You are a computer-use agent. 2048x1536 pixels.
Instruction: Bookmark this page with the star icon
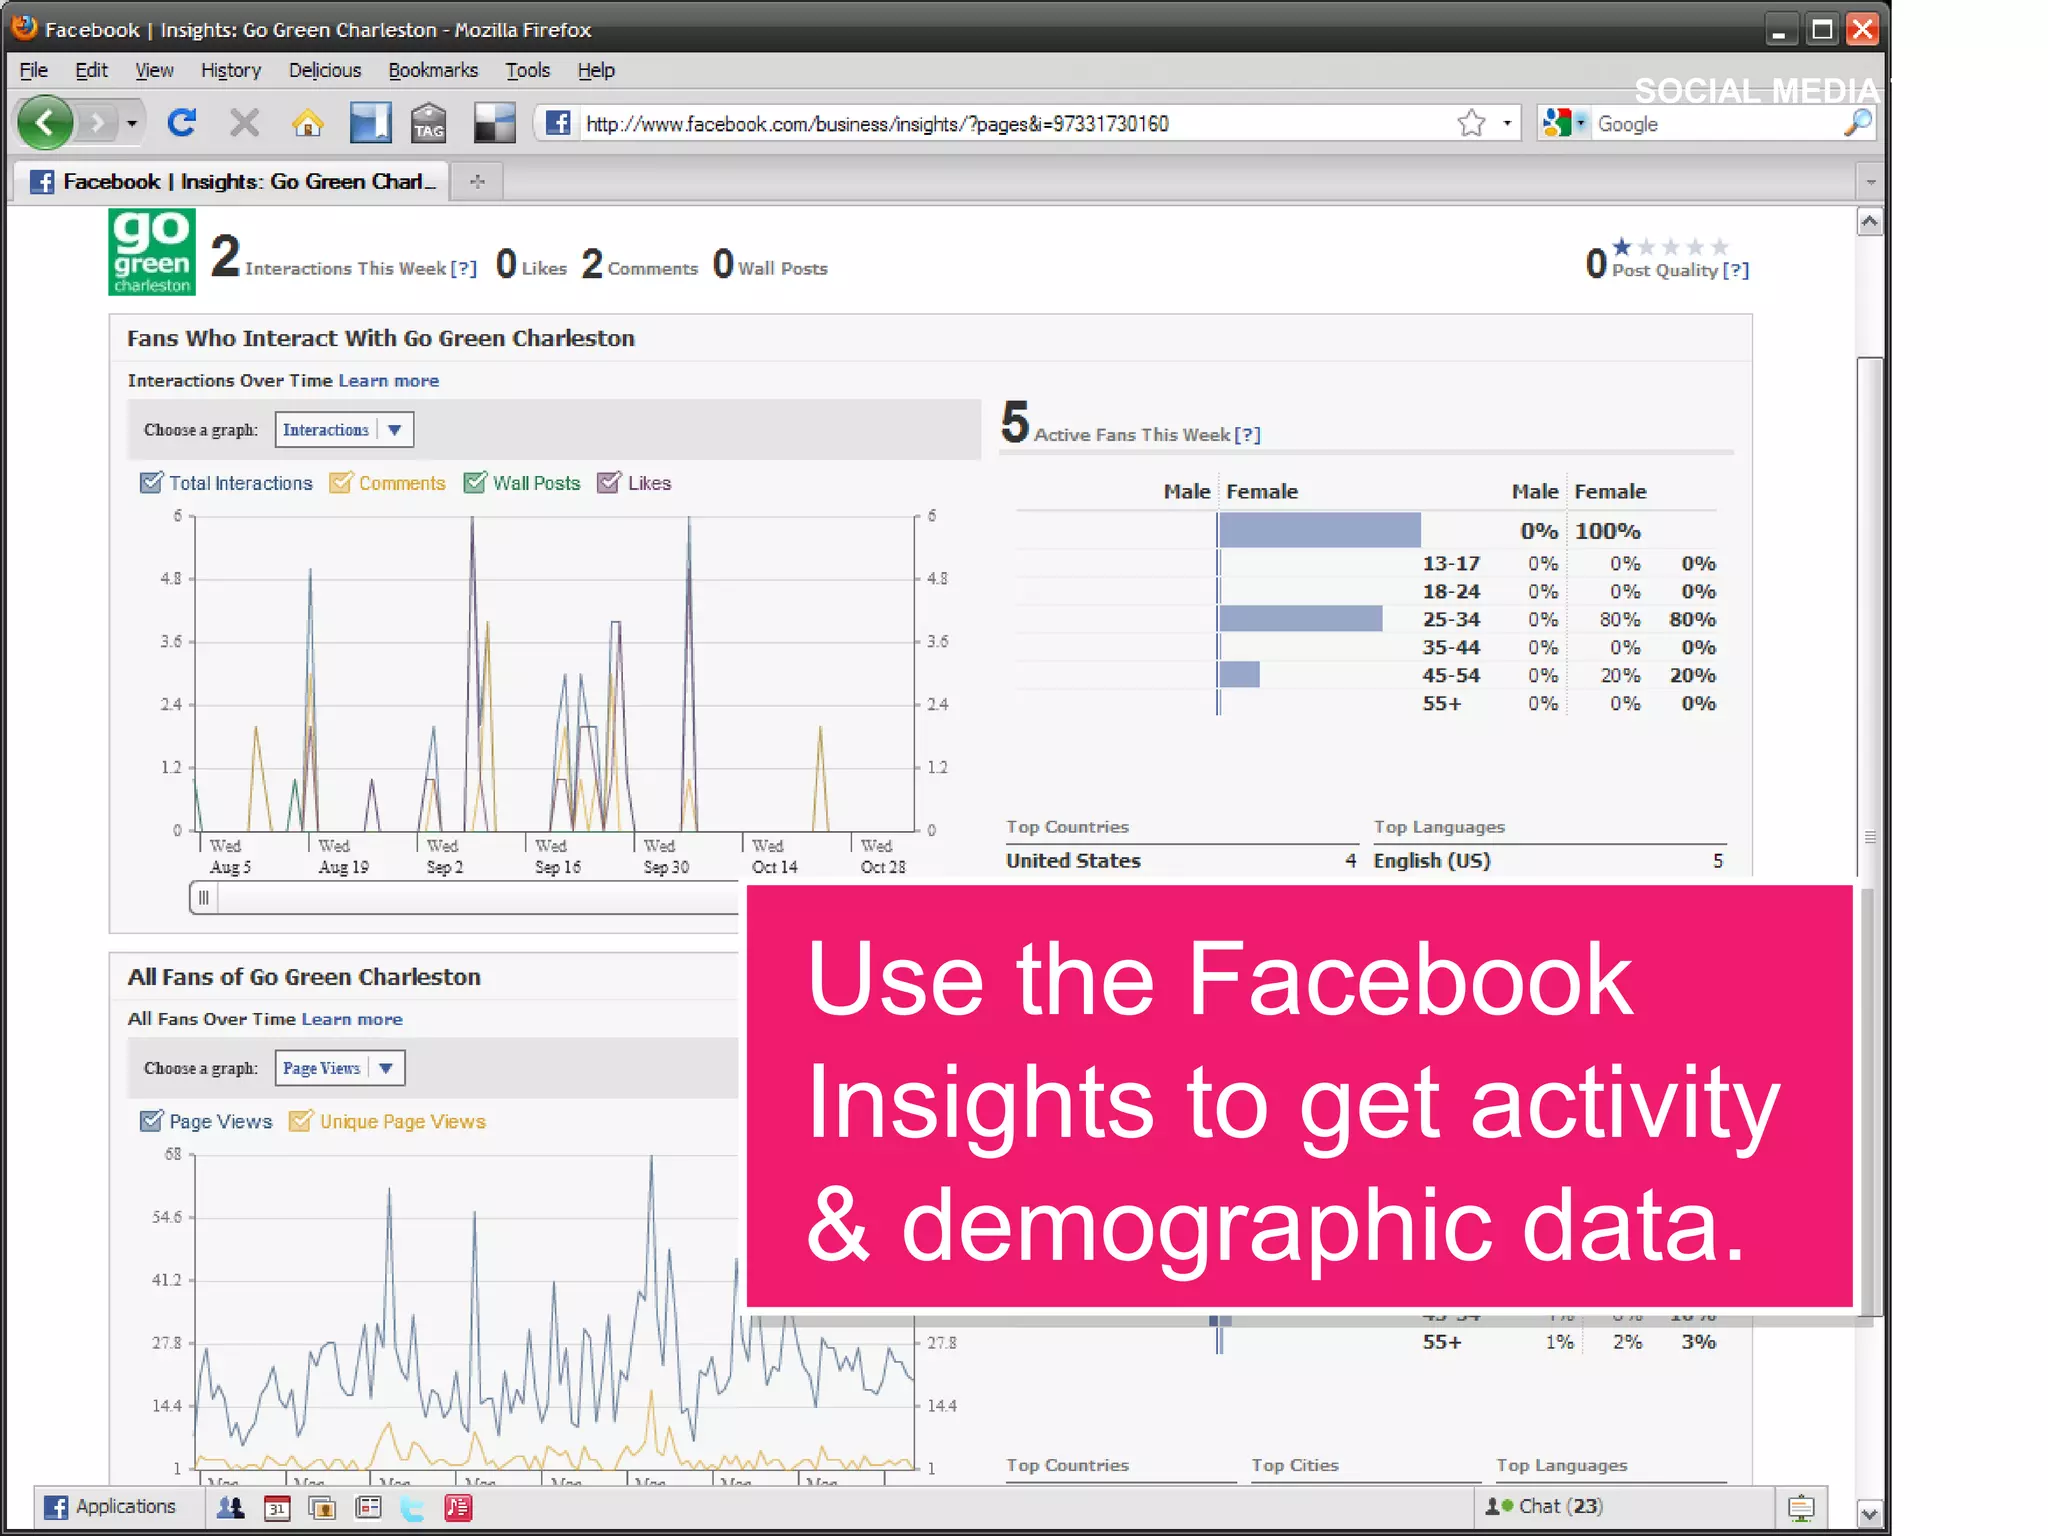click(x=1471, y=123)
